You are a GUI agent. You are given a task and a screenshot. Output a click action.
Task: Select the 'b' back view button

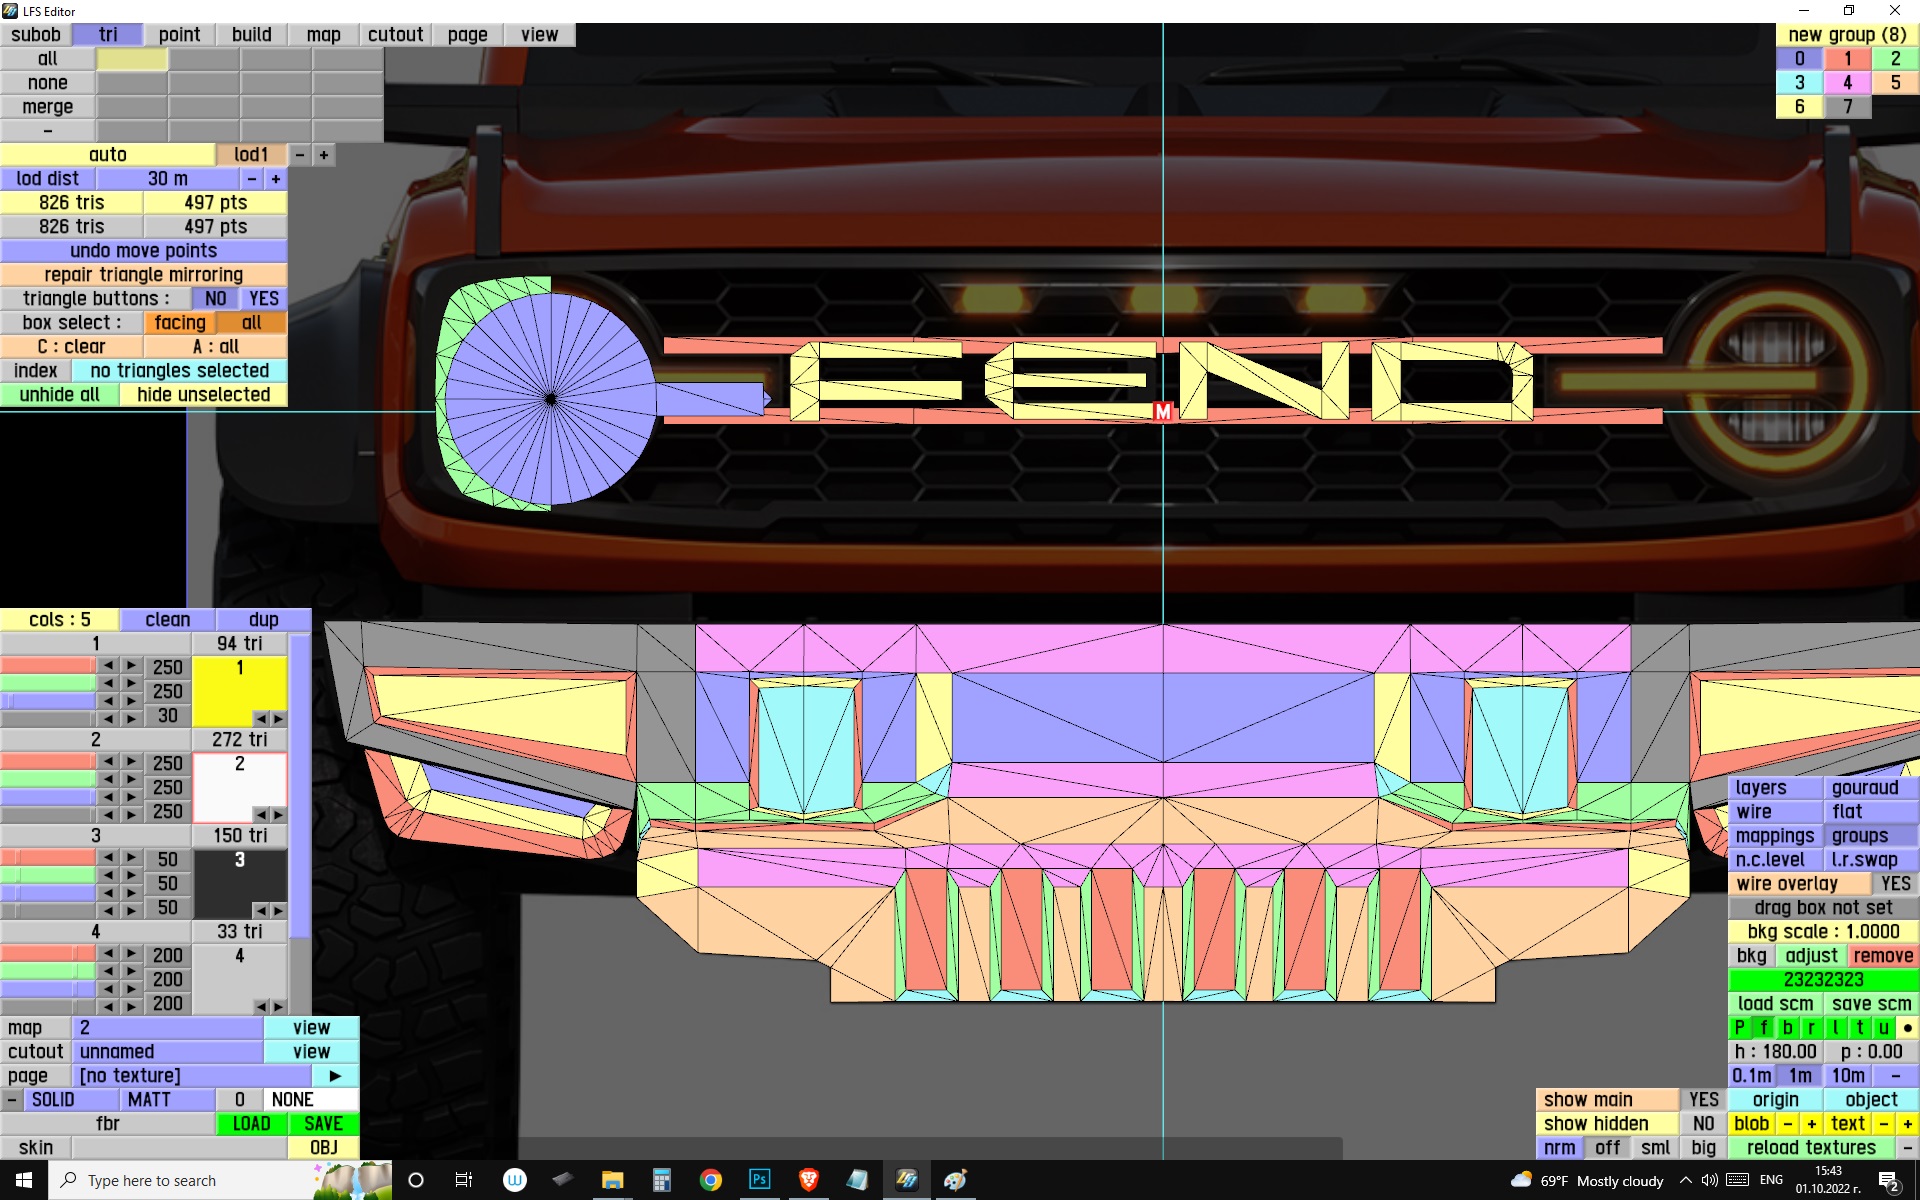pos(1787,1027)
